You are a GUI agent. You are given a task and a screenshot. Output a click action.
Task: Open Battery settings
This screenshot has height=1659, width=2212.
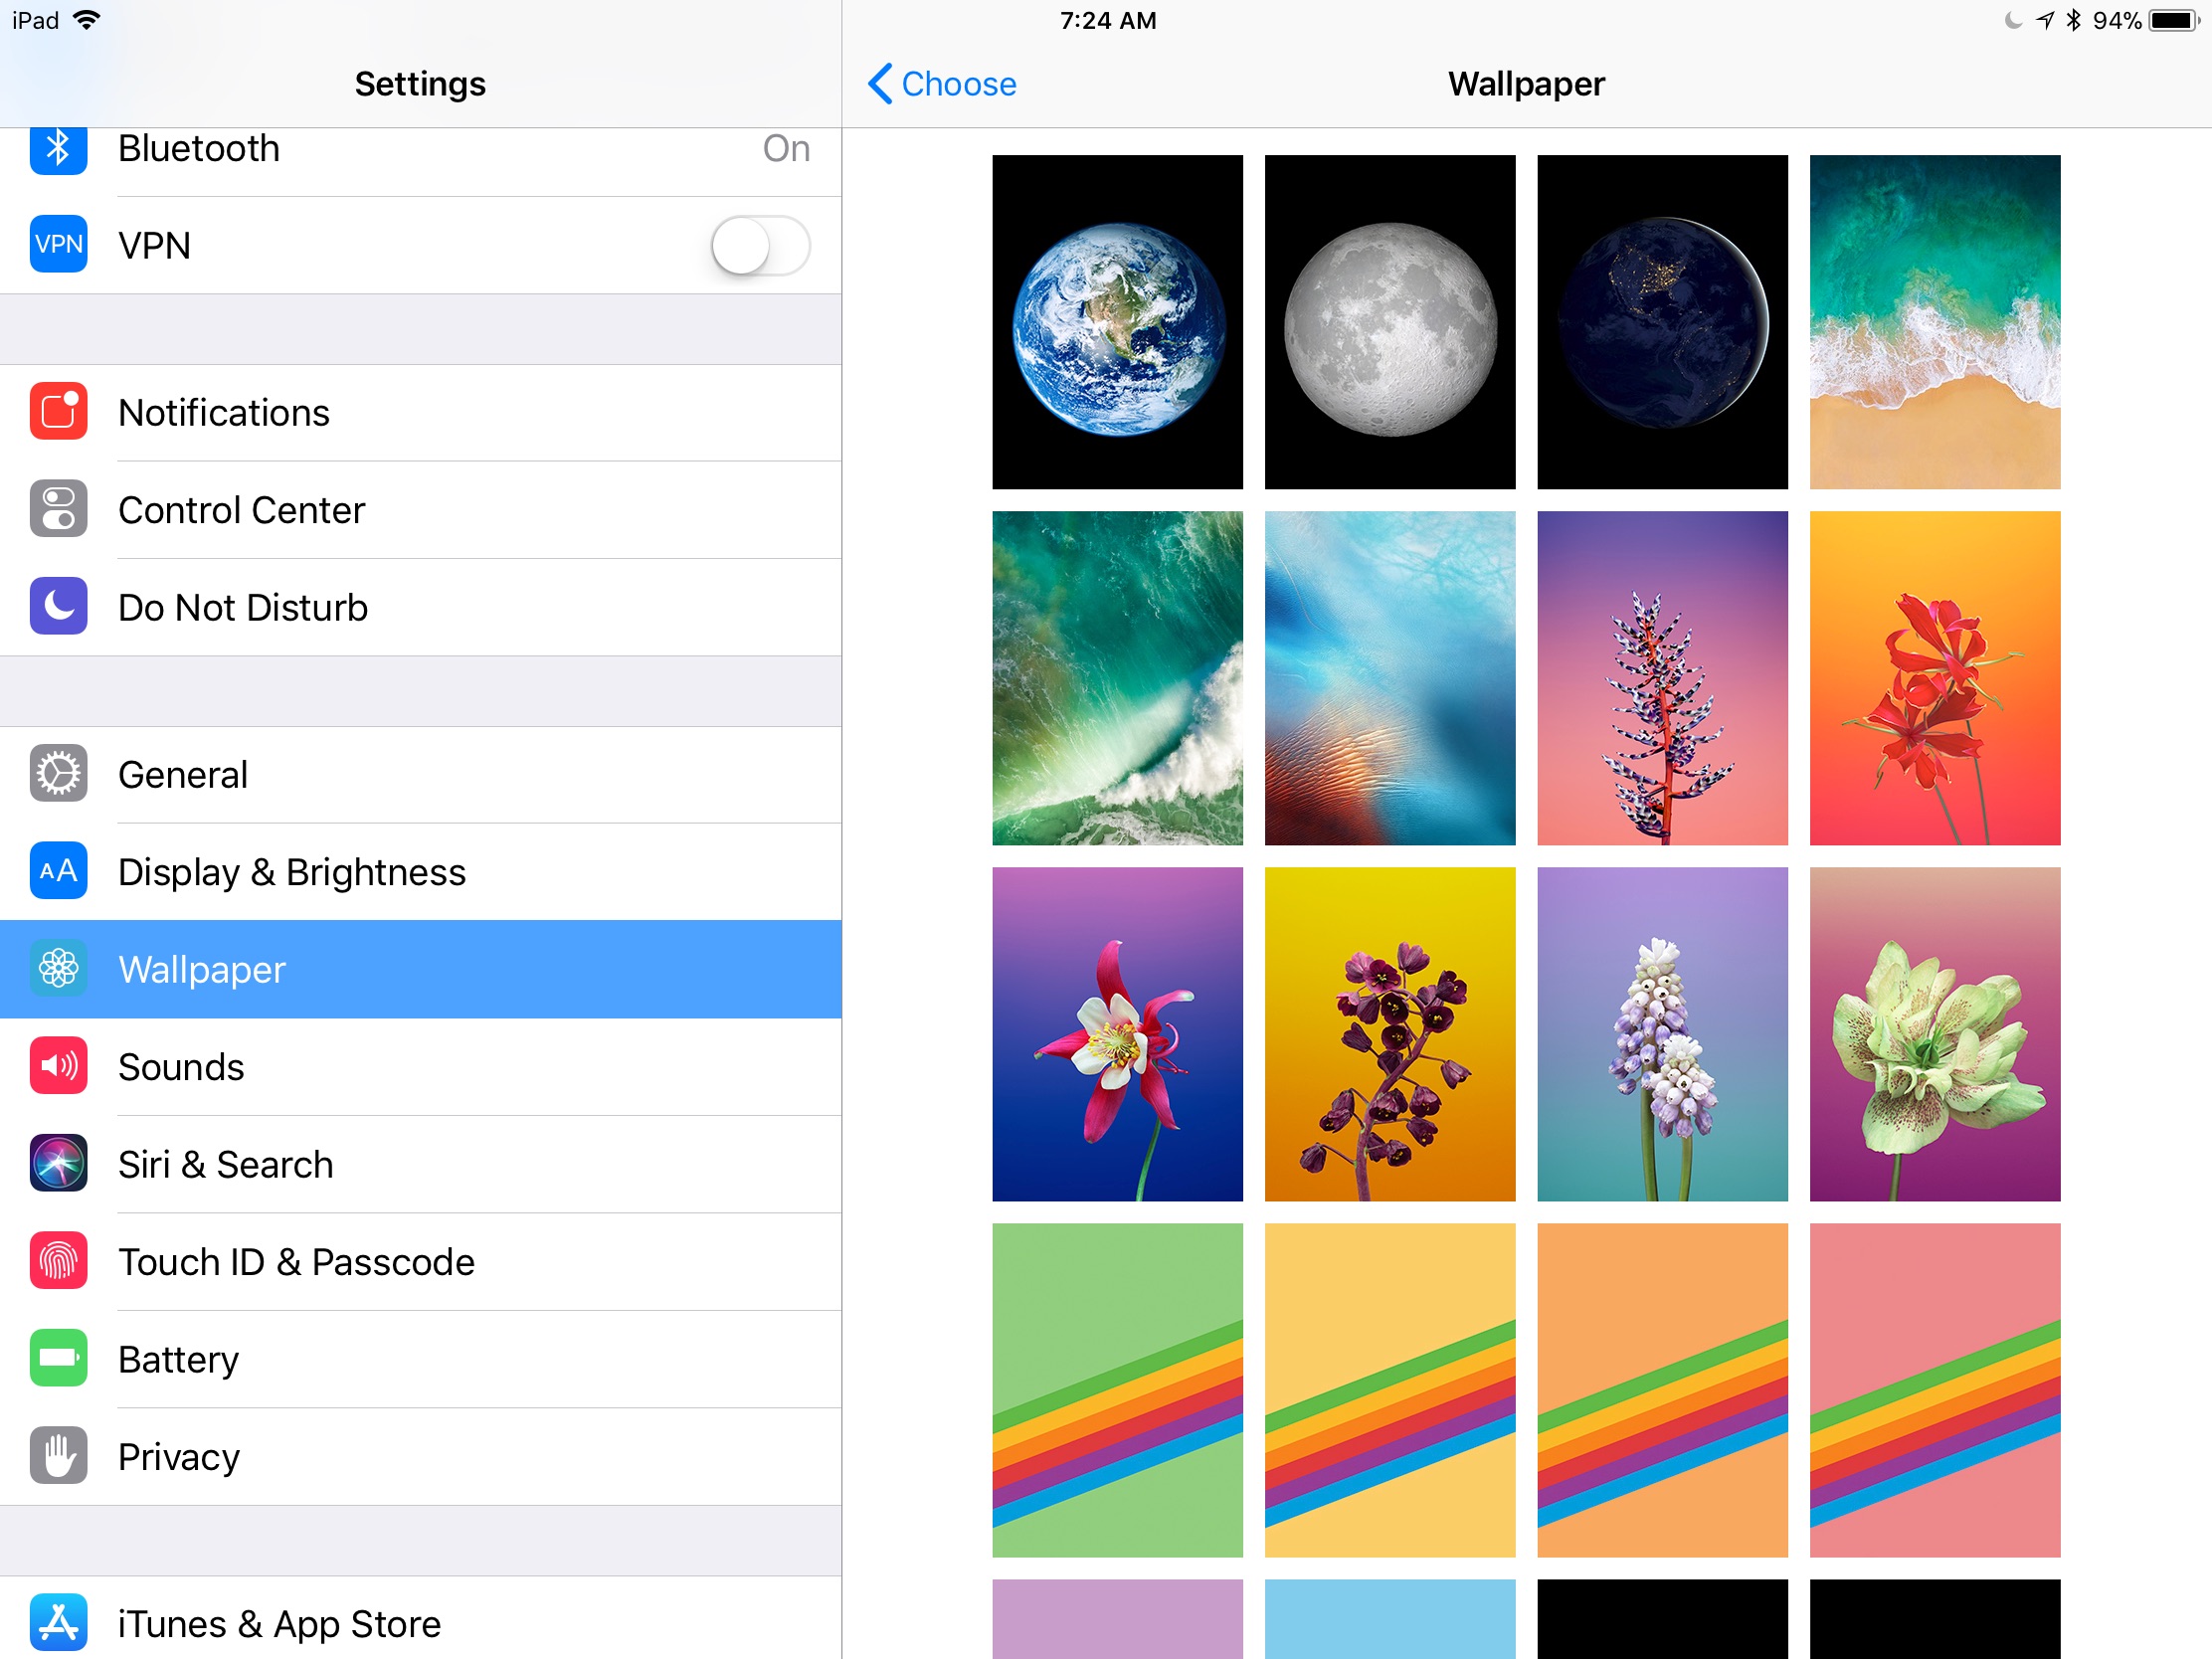click(420, 1359)
